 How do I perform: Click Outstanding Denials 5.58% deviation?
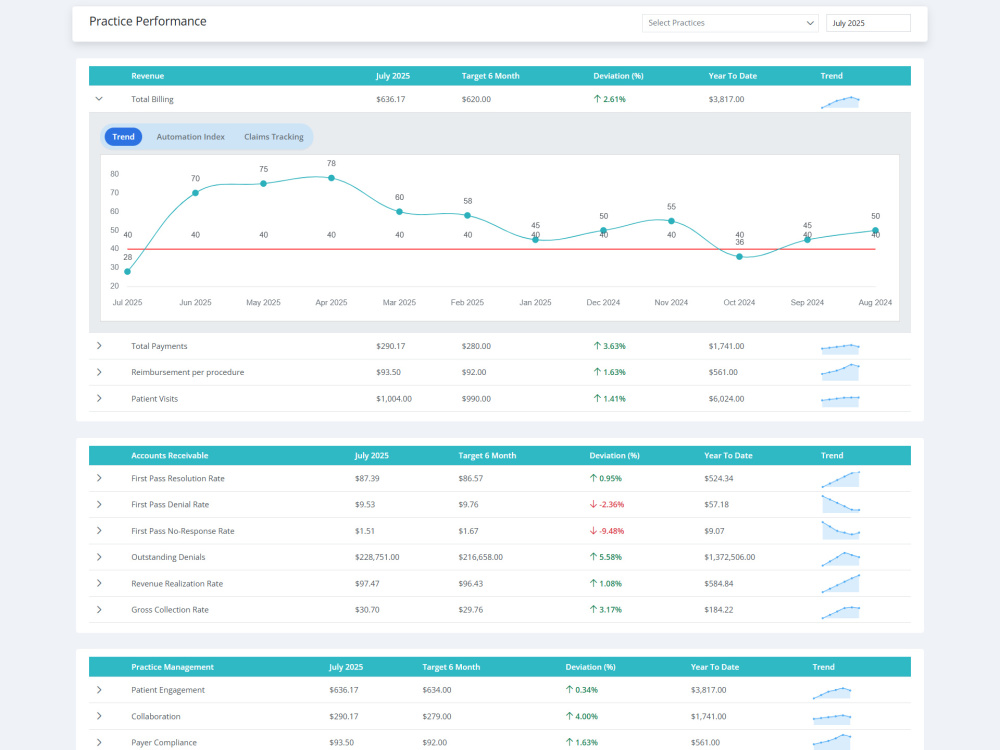point(606,557)
